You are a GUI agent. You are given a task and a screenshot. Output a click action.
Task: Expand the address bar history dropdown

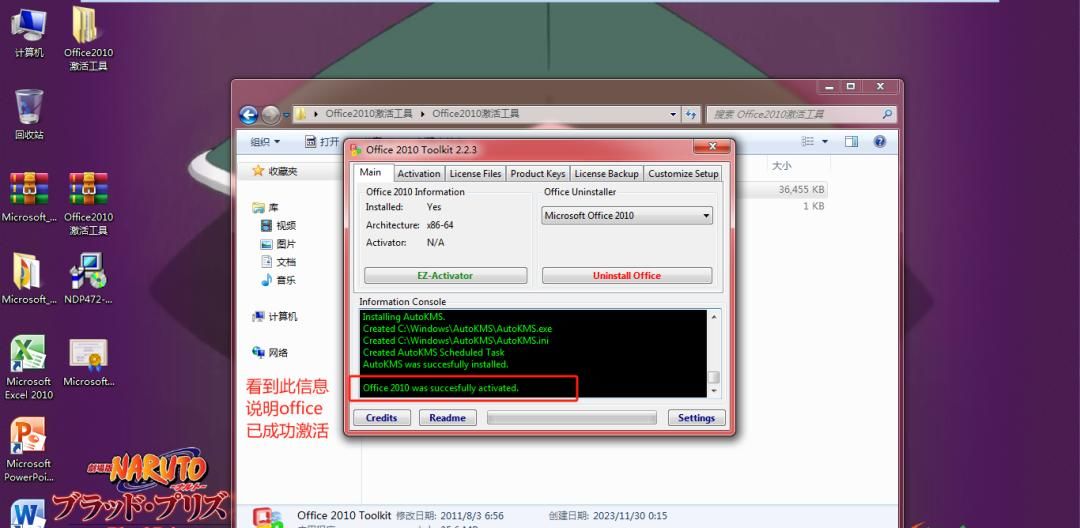(673, 114)
